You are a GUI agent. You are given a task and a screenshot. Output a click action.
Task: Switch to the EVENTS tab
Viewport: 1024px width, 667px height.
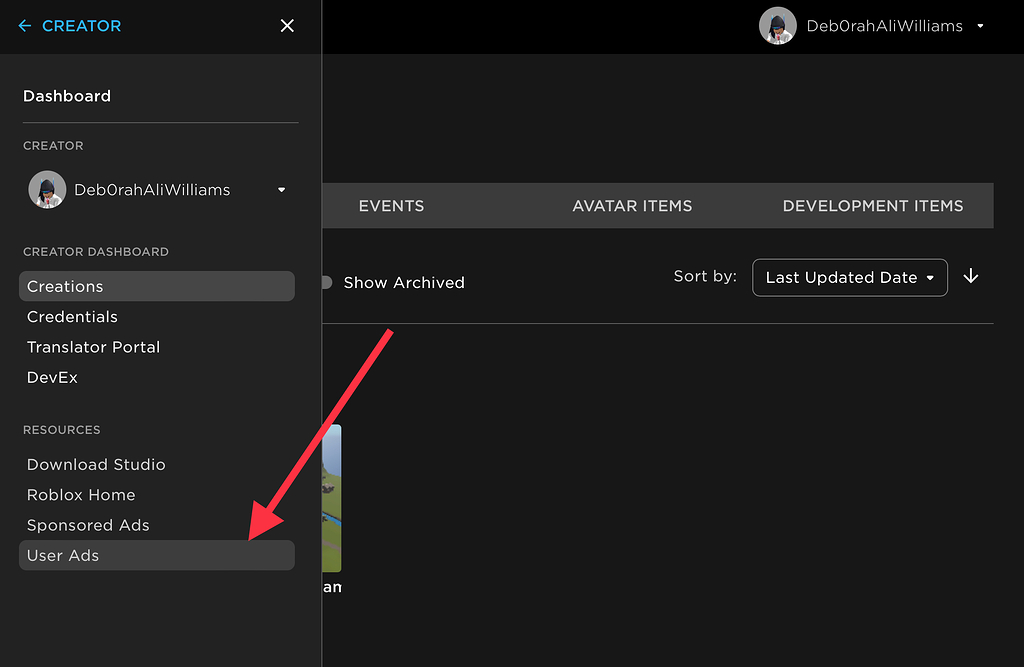click(x=391, y=206)
